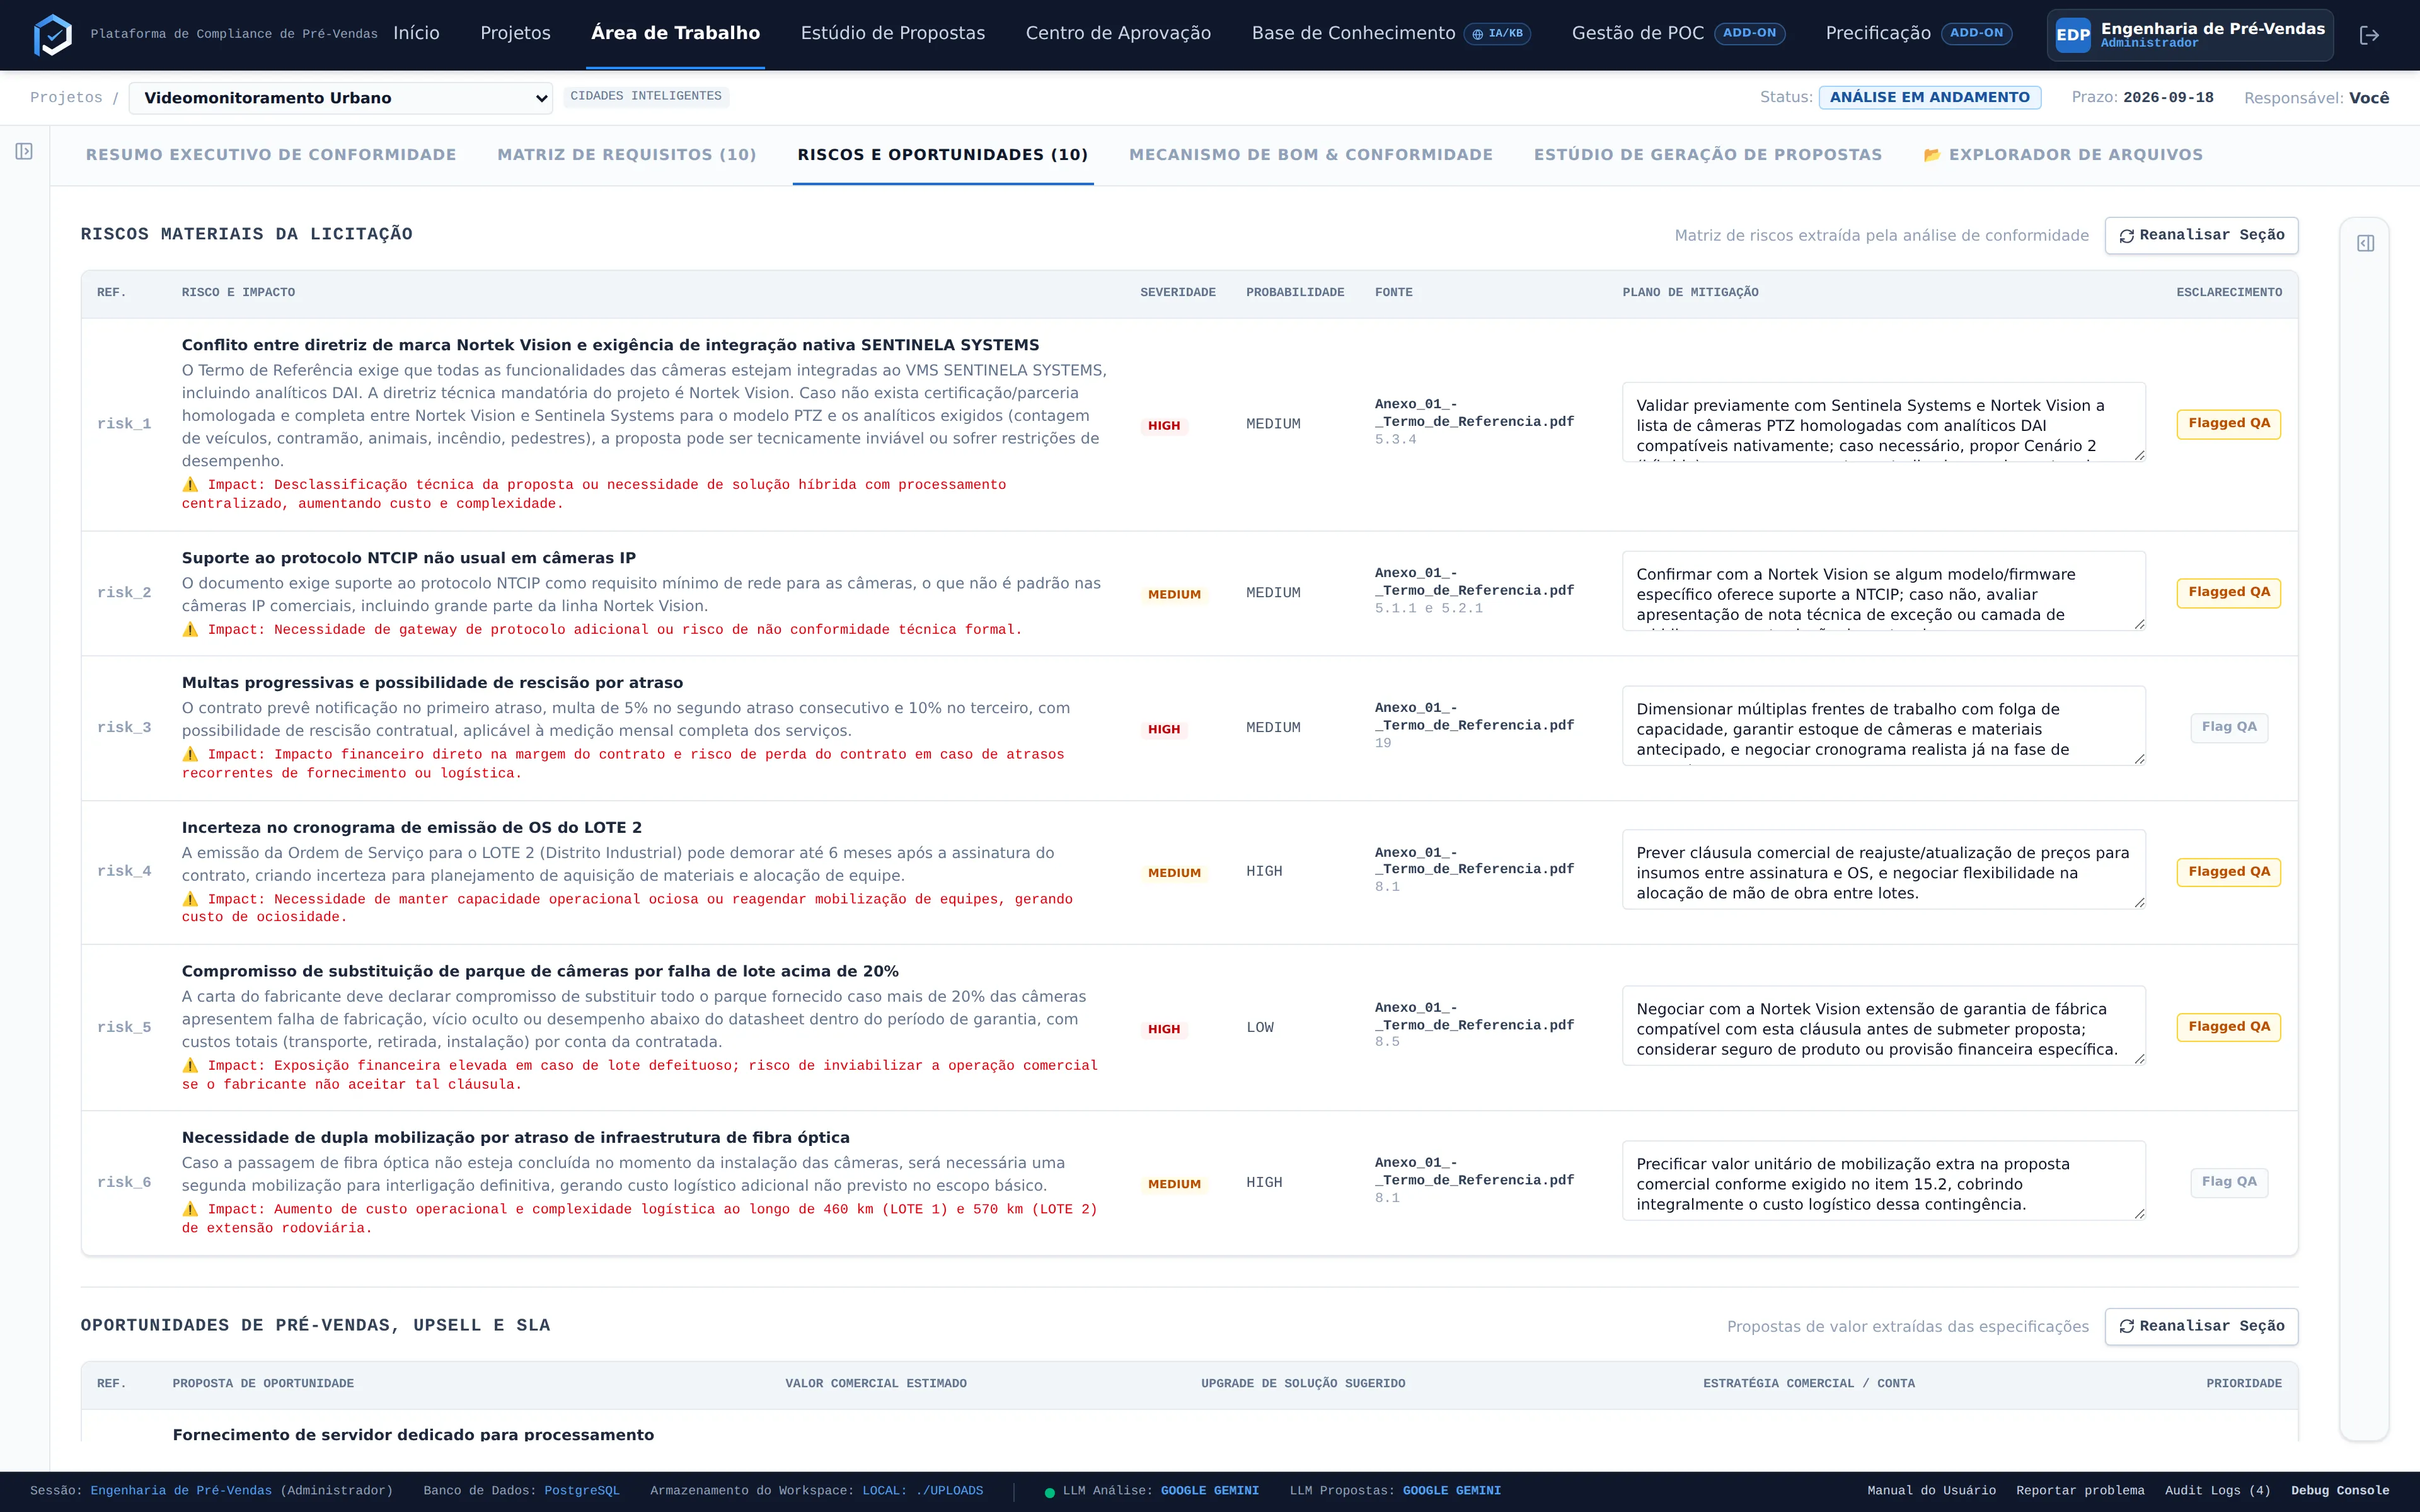Screen dimensions: 2420x1512
Task: Click the logout icon in header
Action: tap(2369, 35)
